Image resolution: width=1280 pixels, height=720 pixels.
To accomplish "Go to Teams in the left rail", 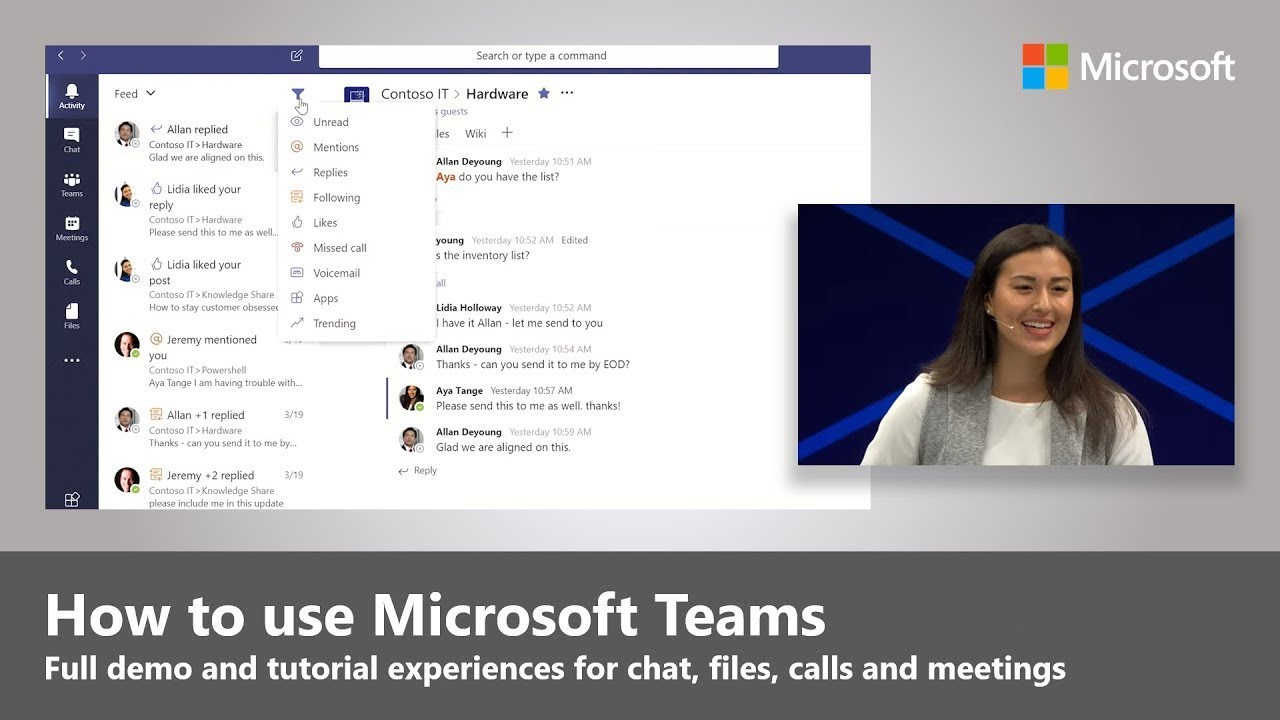I will (x=72, y=184).
